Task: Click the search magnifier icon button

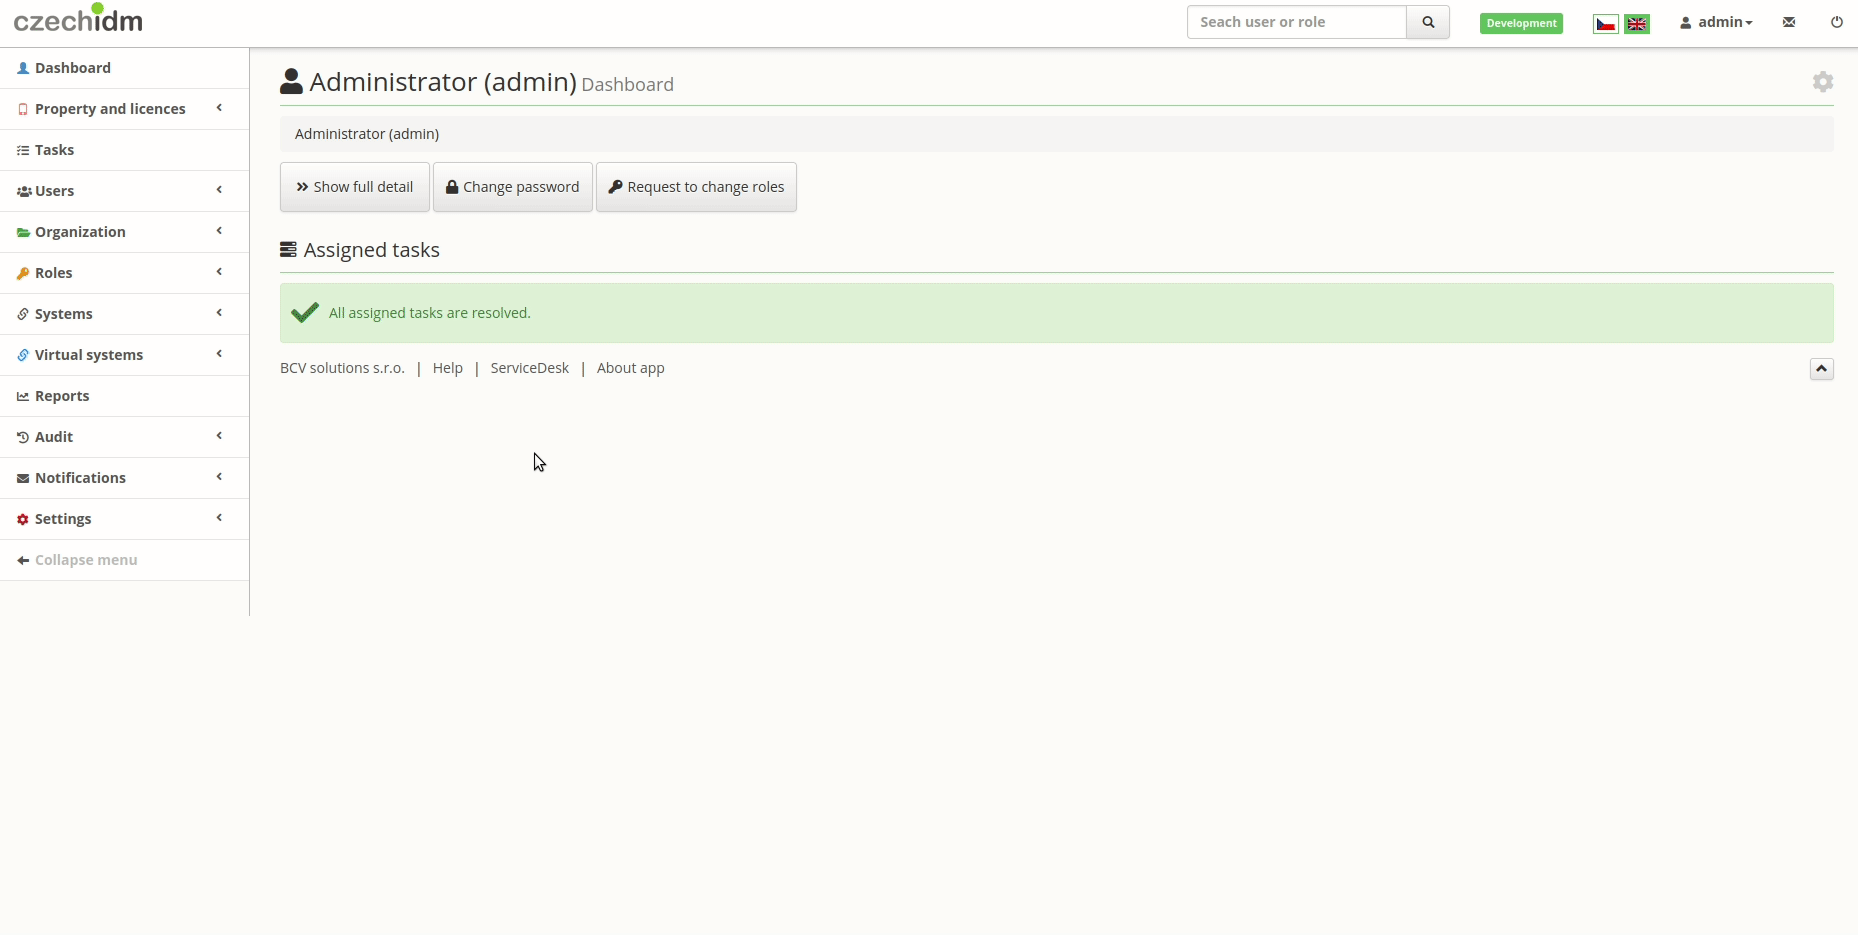Action: 1428,22
